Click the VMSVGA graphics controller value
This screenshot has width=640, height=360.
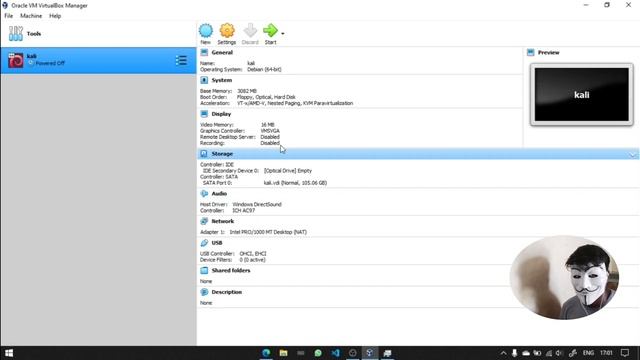click(x=270, y=131)
